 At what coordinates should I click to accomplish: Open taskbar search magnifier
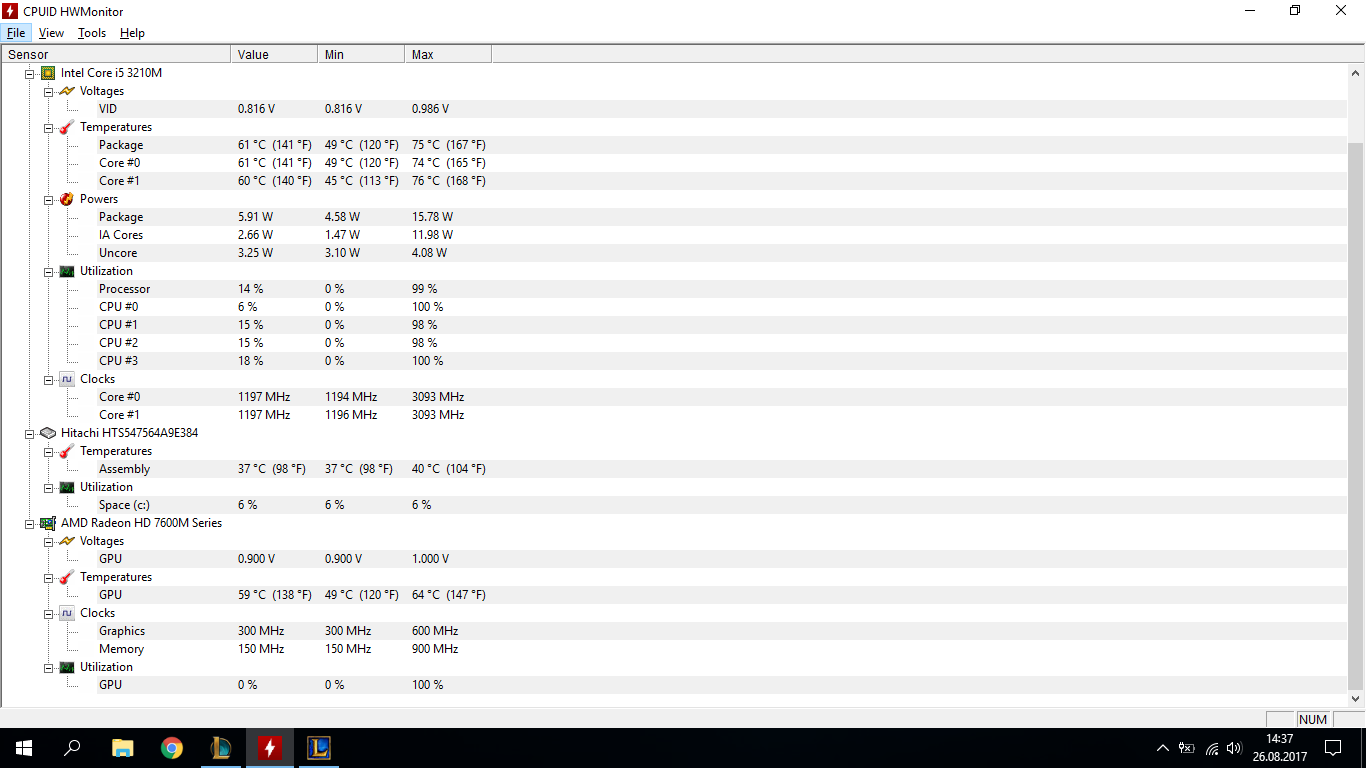coord(72,747)
